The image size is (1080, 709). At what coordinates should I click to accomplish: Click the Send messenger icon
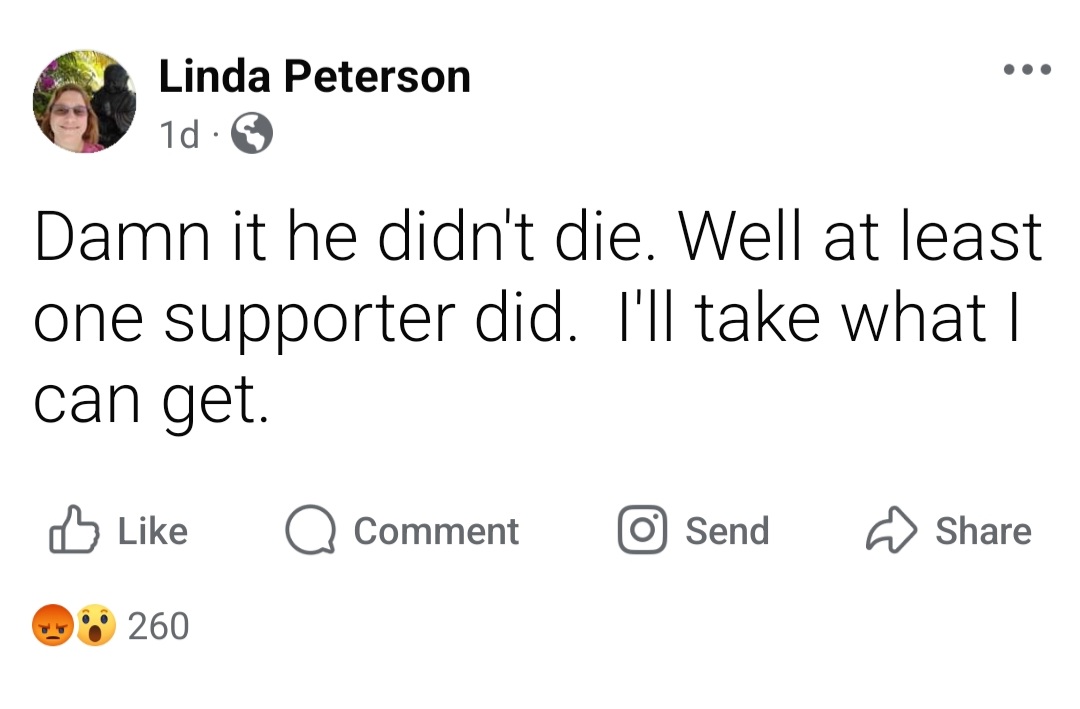[x=641, y=530]
